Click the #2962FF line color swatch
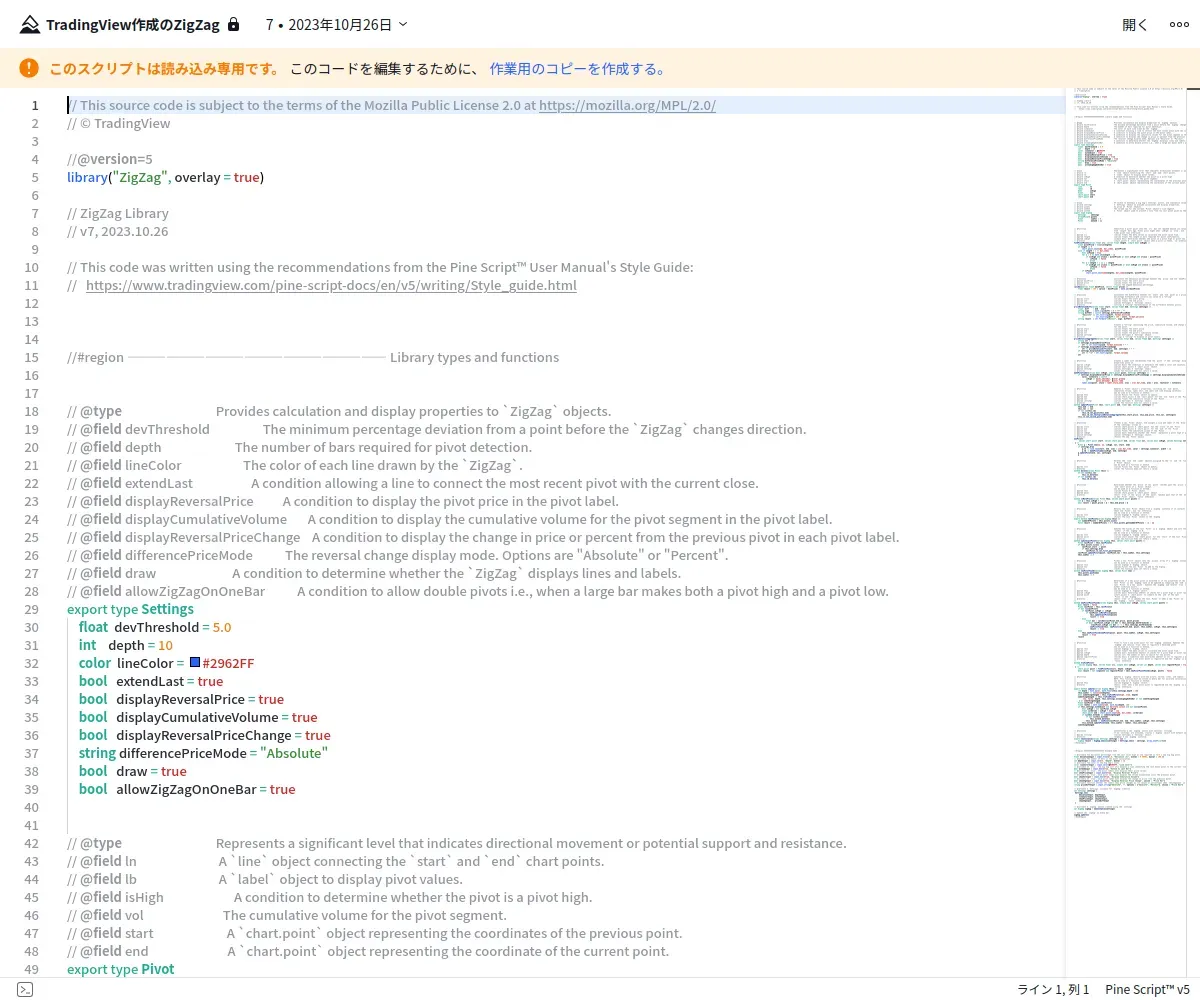This screenshot has height=1000, width=1200. (195, 662)
